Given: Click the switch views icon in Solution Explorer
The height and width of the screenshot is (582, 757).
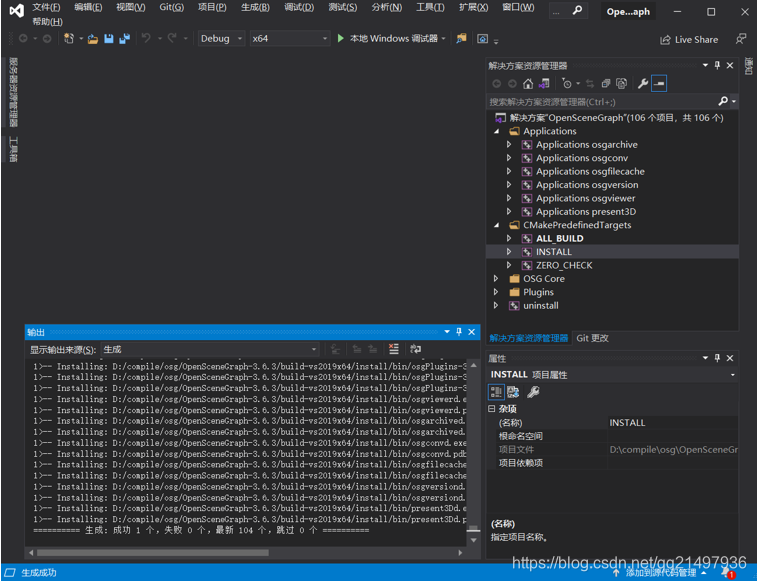Looking at the screenshot, I should pos(544,83).
